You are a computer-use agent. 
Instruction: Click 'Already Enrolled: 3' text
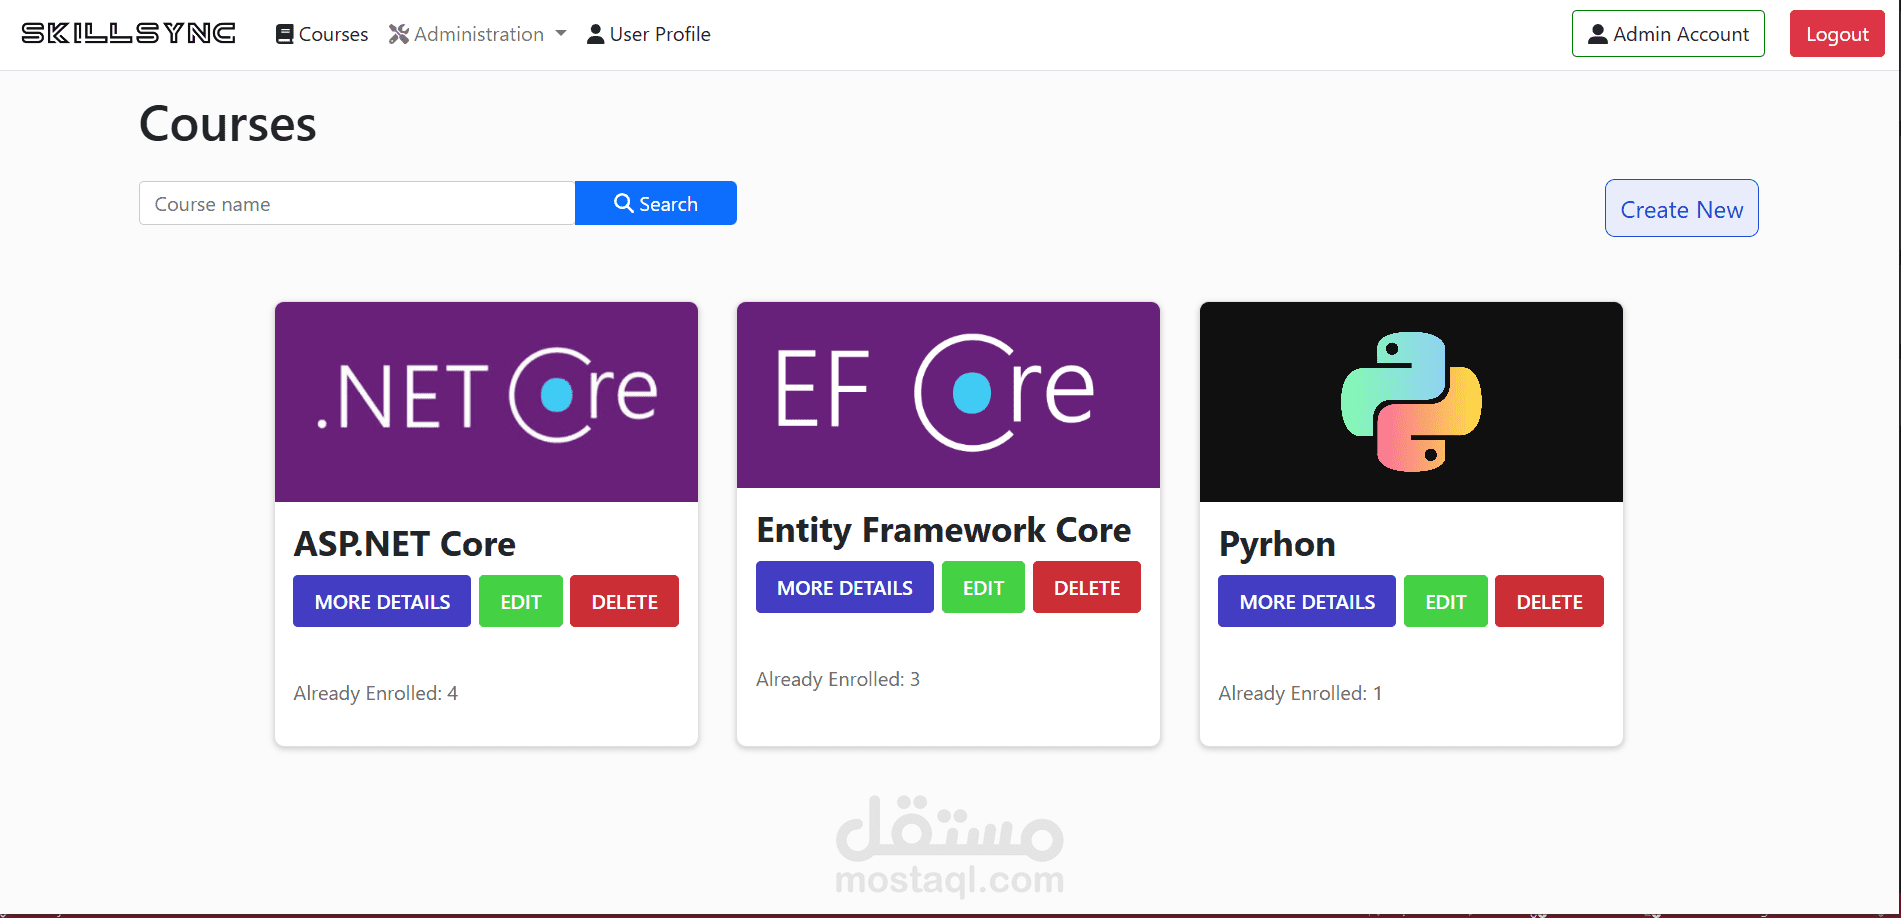[838, 679]
